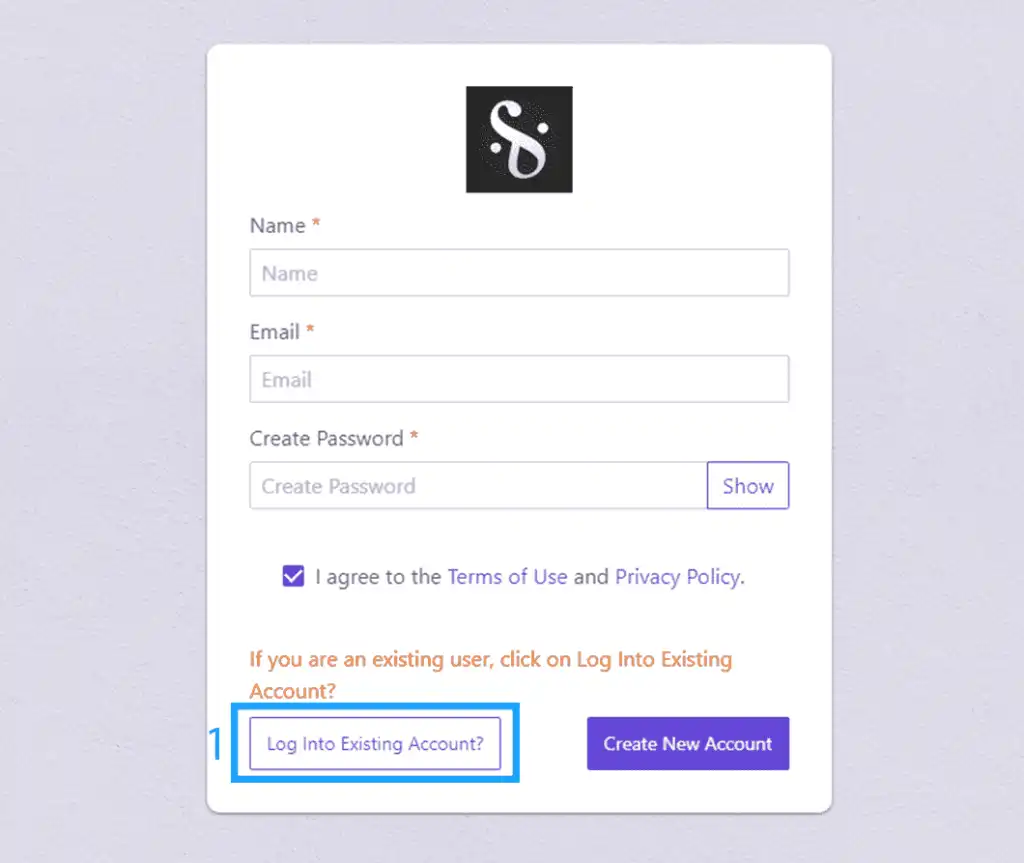The width and height of the screenshot is (1024, 863).
Task: Click the S logo image
Action: (x=519, y=139)
